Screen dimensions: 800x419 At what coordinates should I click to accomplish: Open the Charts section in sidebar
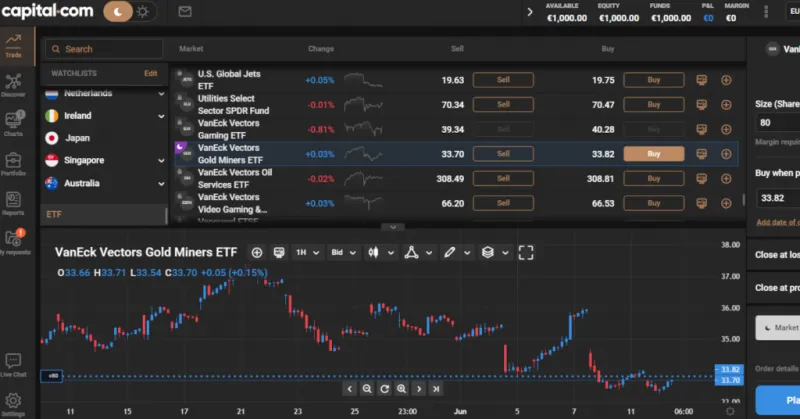[x=13, y=124]
